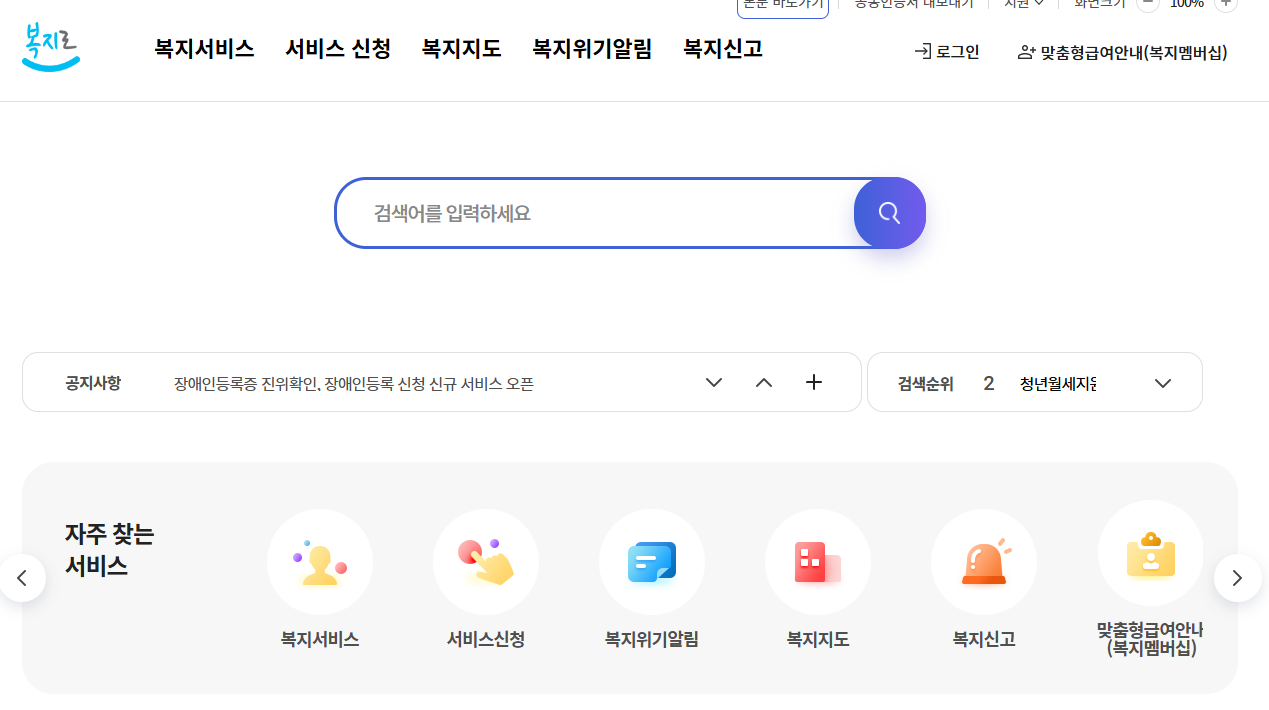Open the 복지서비스 menu
Screen dimensions: 1269x710
[203, 48]
